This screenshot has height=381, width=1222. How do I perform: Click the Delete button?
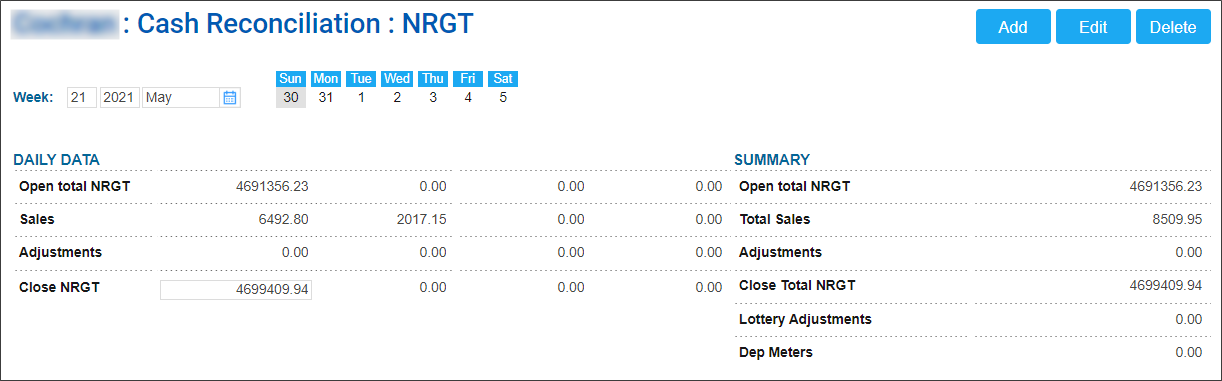(x=1173, y=27)
